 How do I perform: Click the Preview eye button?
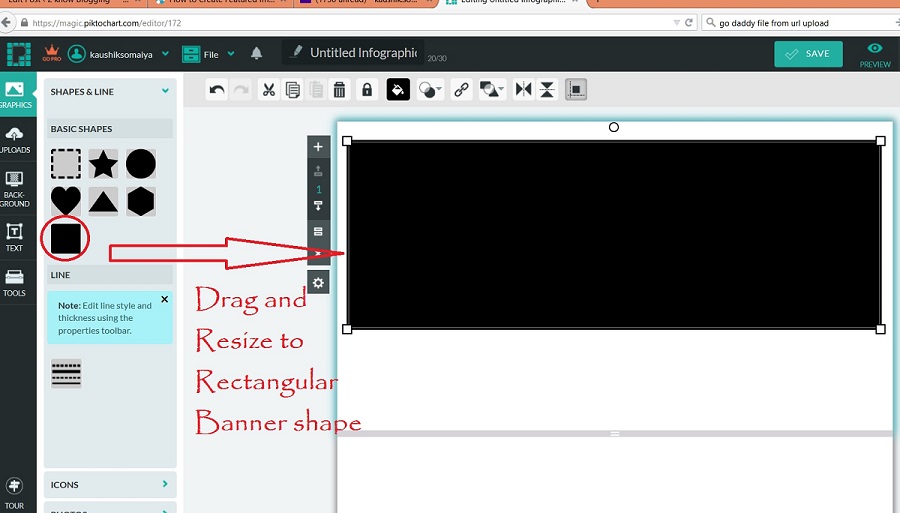875,55
